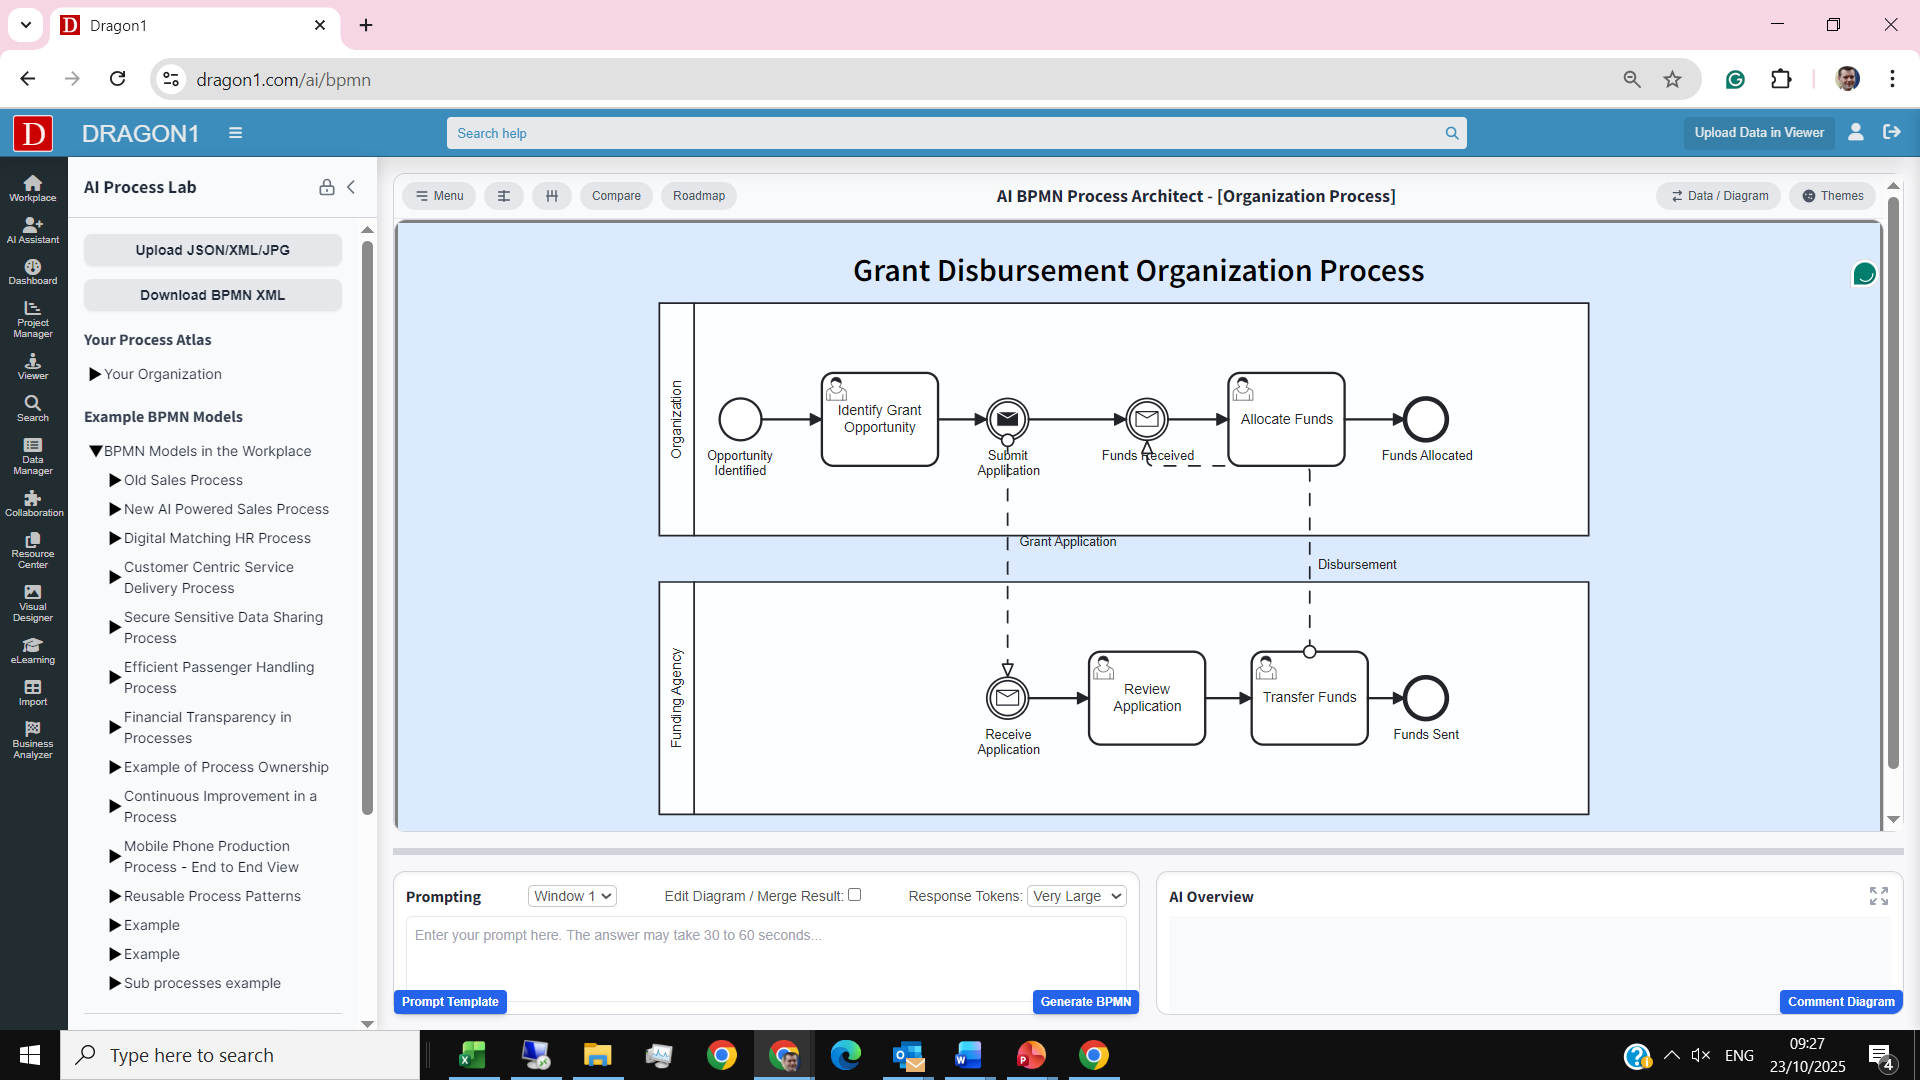The width and height of the screenshot is (1920, 1080).
Task: Enable Edit Diagram / Merge Result checkbox
Action: [854, 895]
